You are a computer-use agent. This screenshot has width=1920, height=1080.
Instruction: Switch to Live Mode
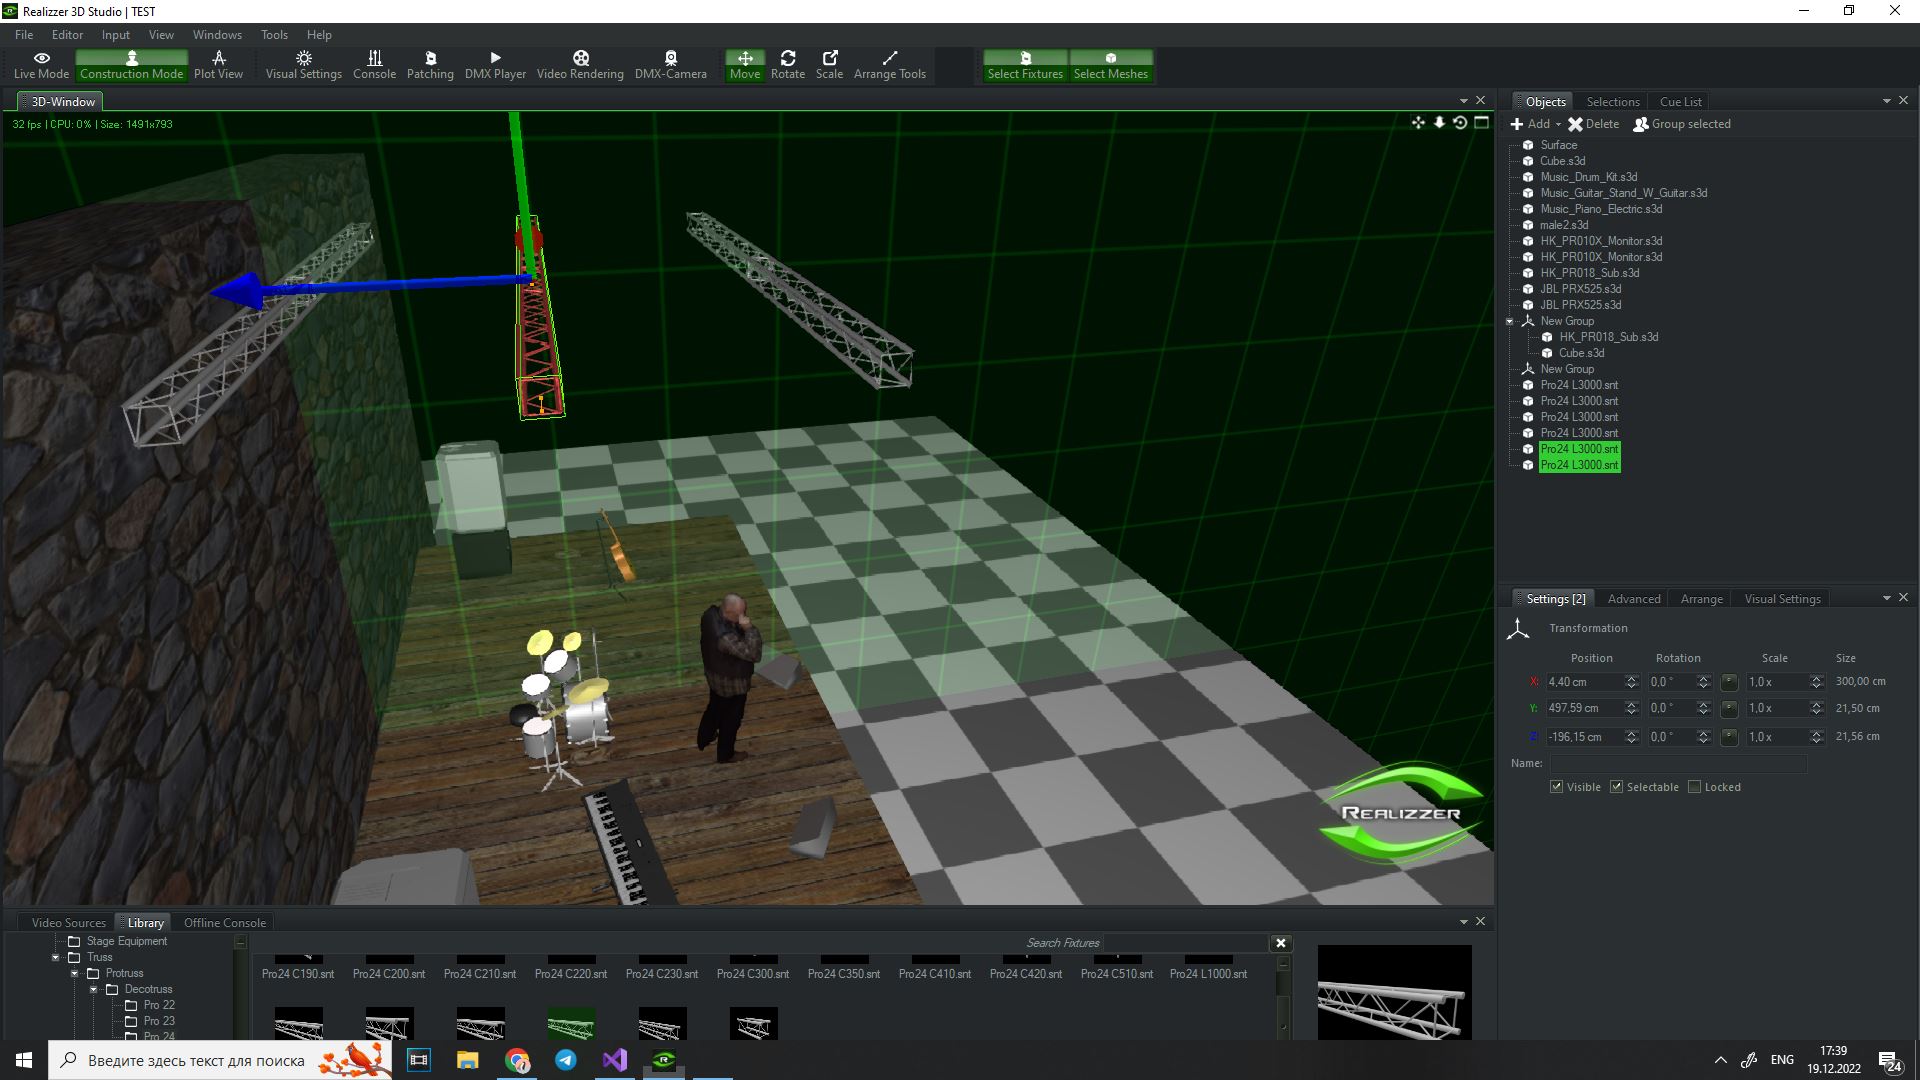click(x=41, y=65)
